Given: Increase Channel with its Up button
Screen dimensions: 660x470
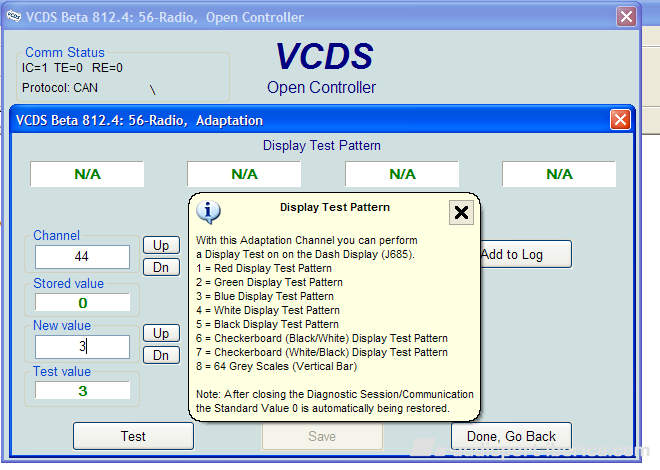Looking at the screenshot, I should tap(161, 245).
